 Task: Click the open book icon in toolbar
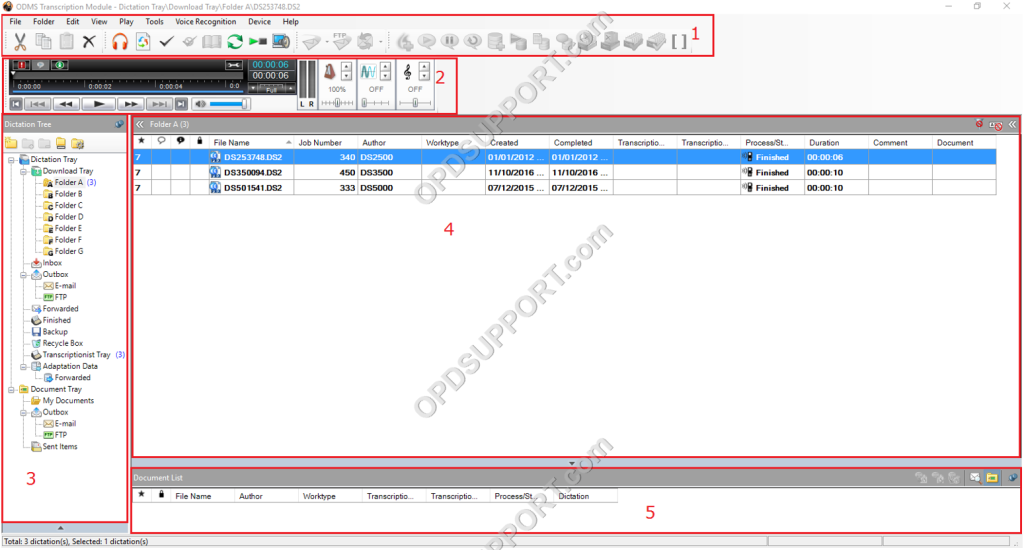[212, 42]
